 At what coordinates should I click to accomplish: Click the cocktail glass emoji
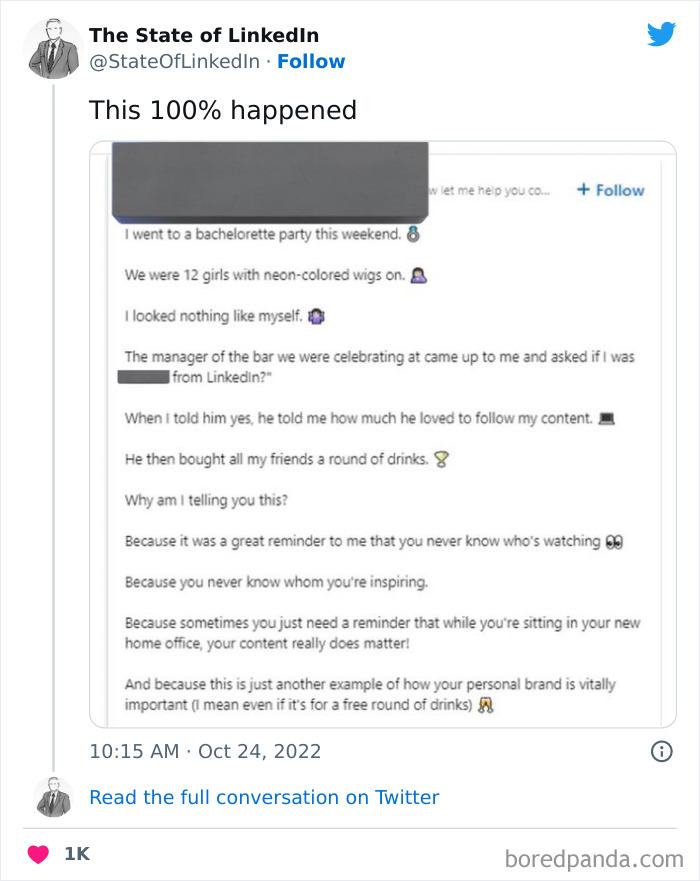click(x=441, y=459)
